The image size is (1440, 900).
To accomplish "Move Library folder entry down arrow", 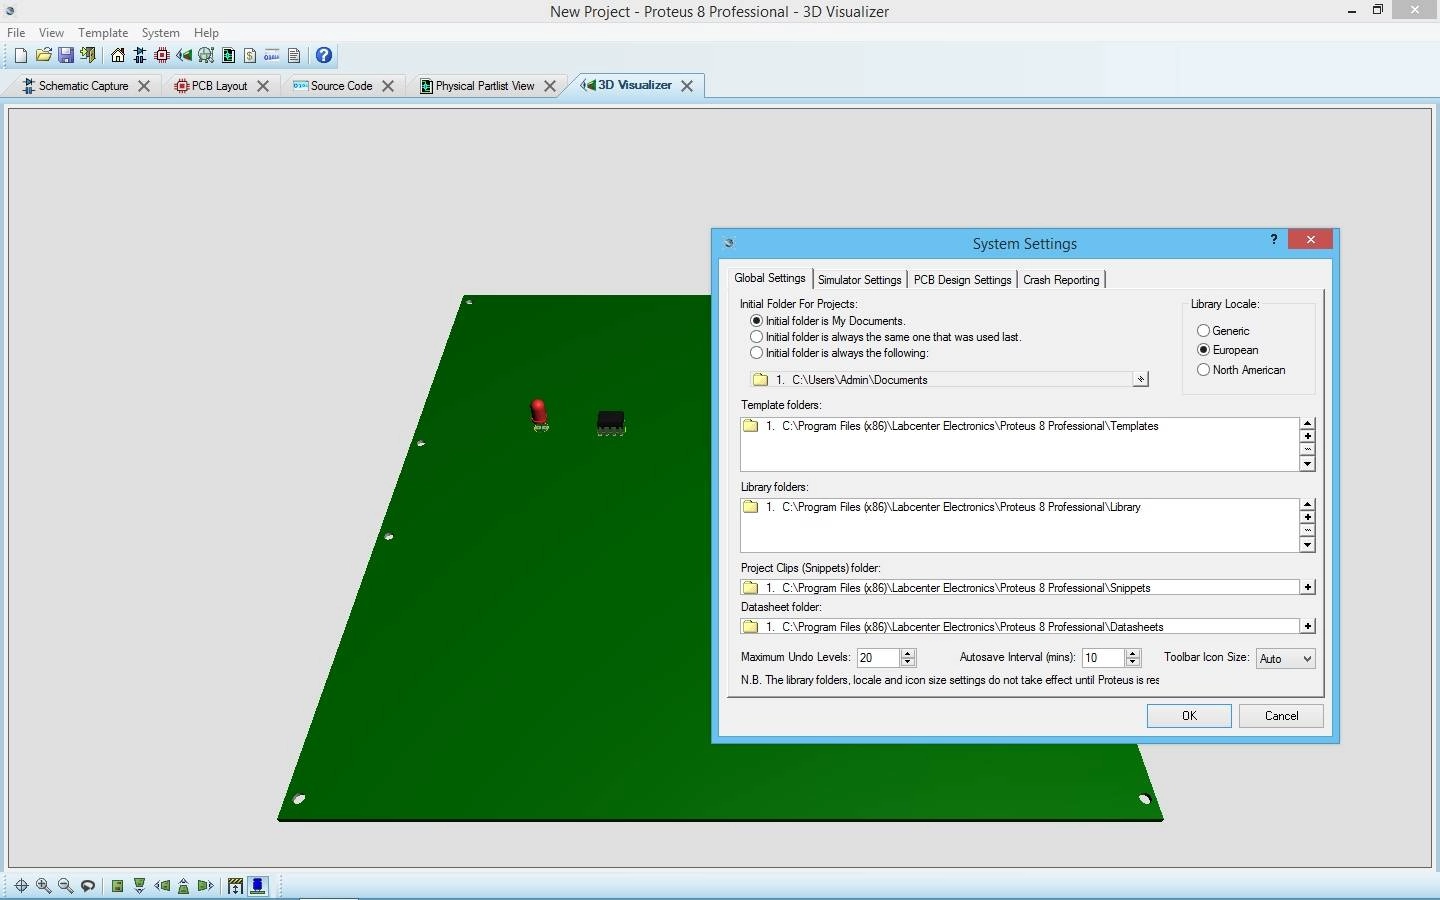I will [x=1307, y=545].
